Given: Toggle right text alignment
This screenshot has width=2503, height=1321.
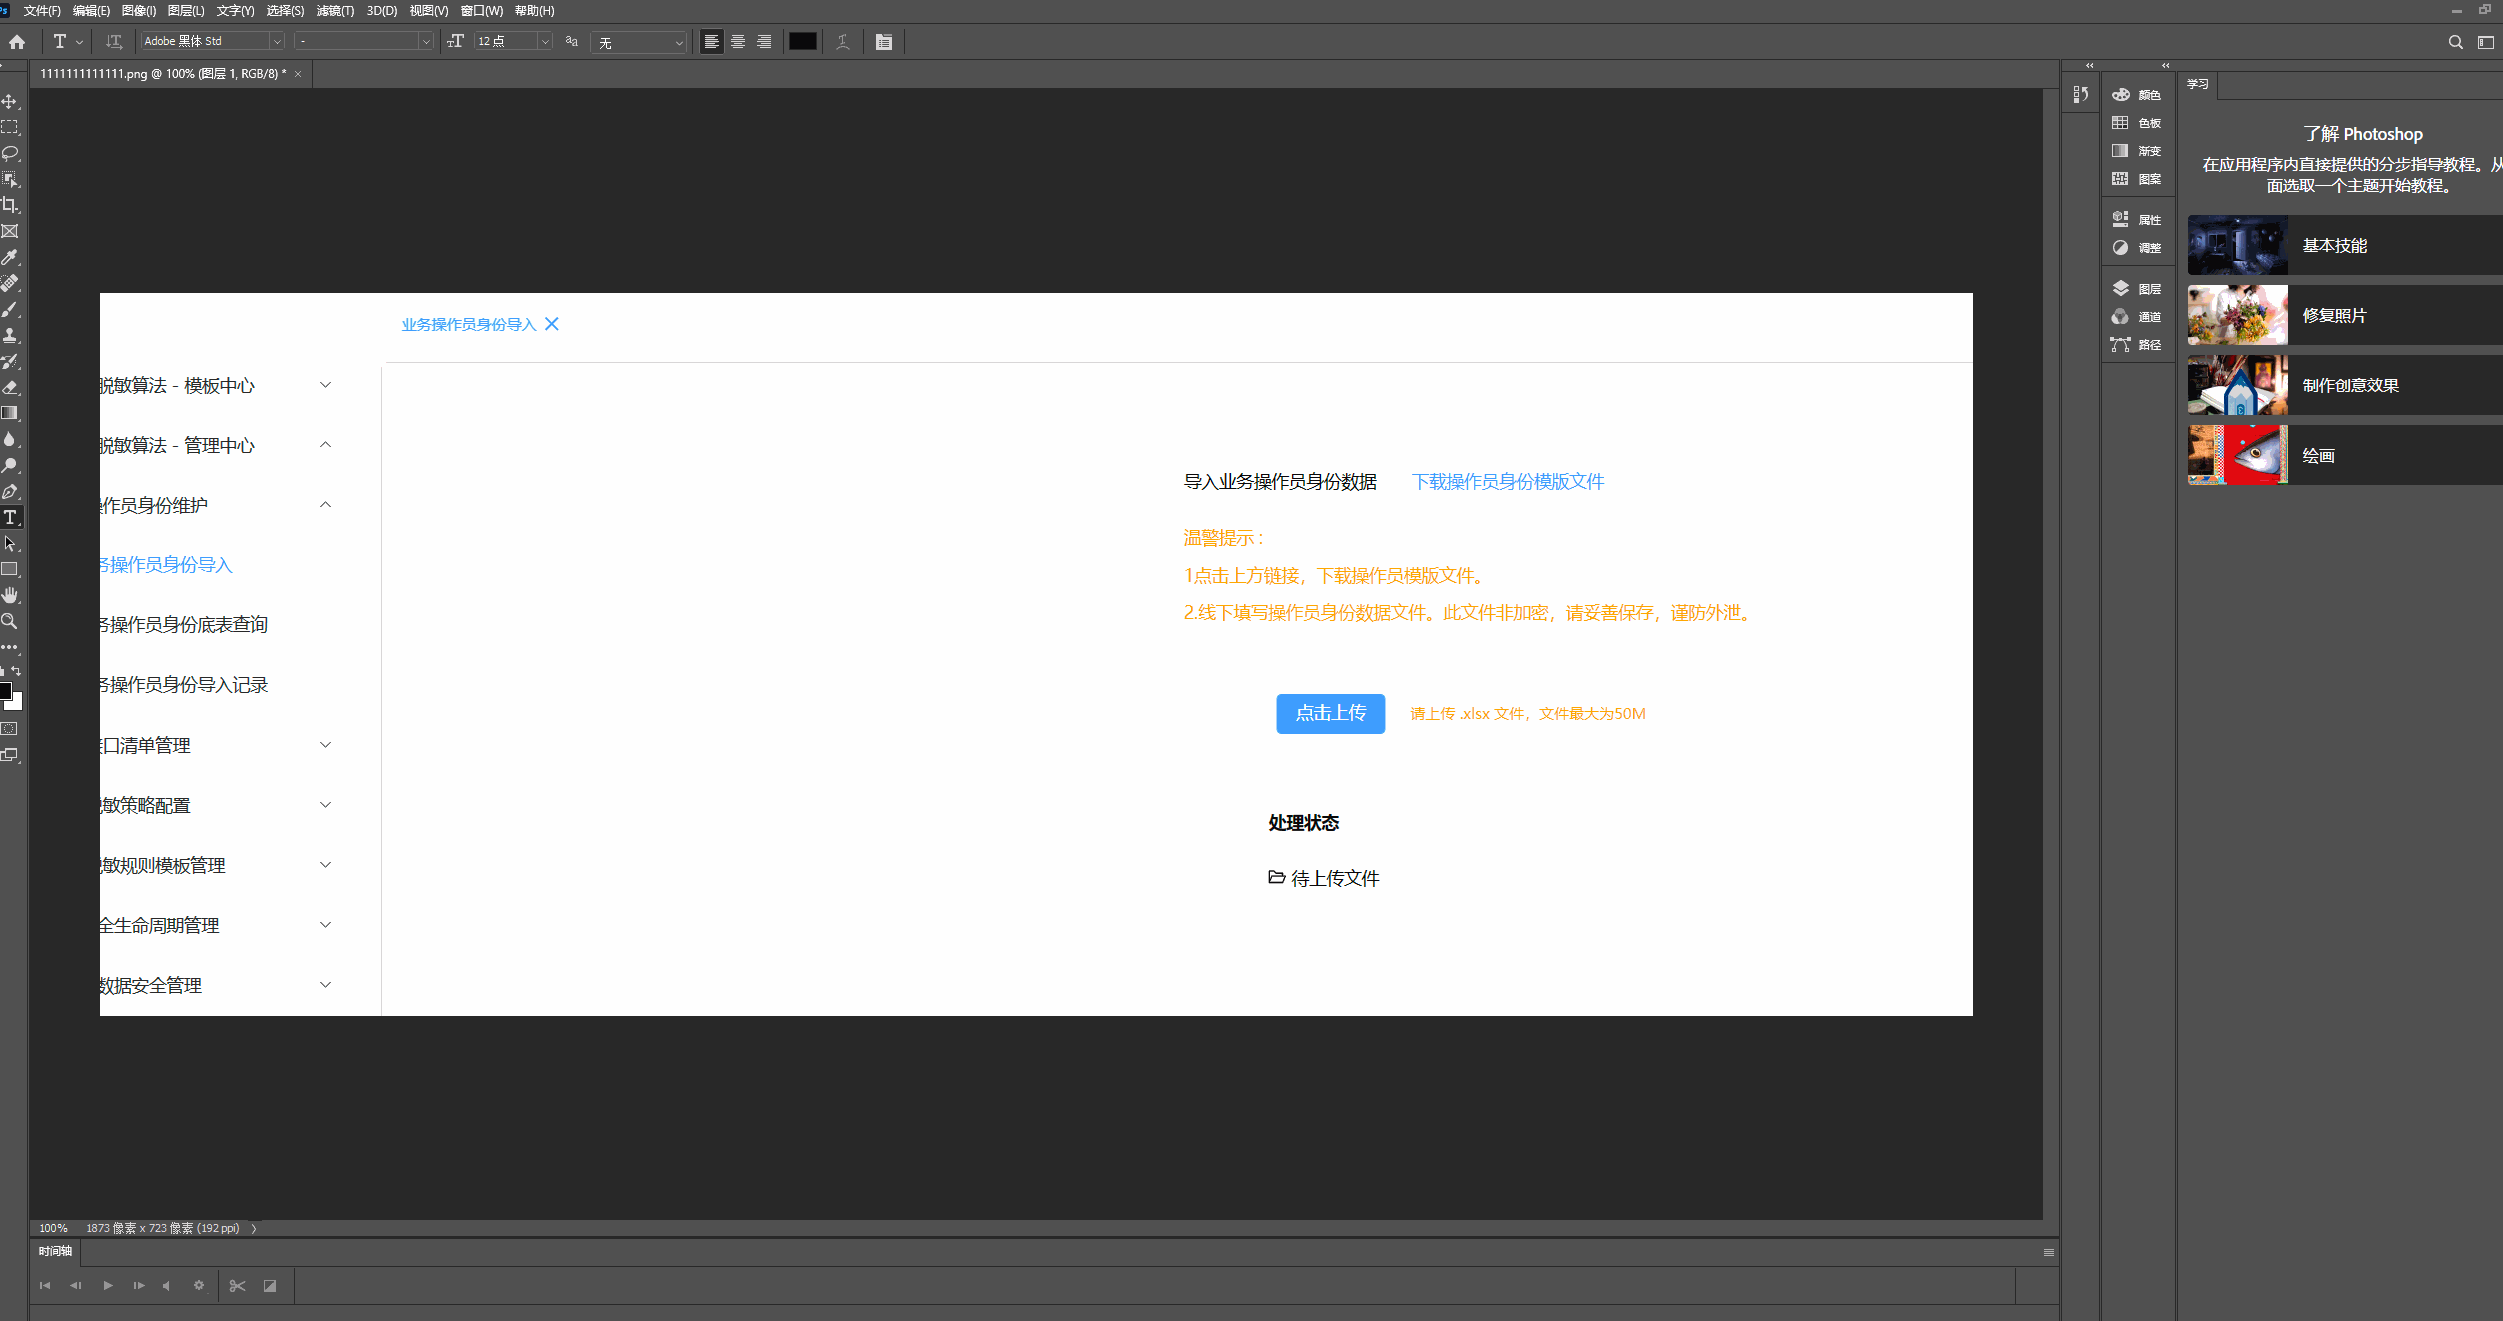Looking at the screenshot, I should point(764,41).
